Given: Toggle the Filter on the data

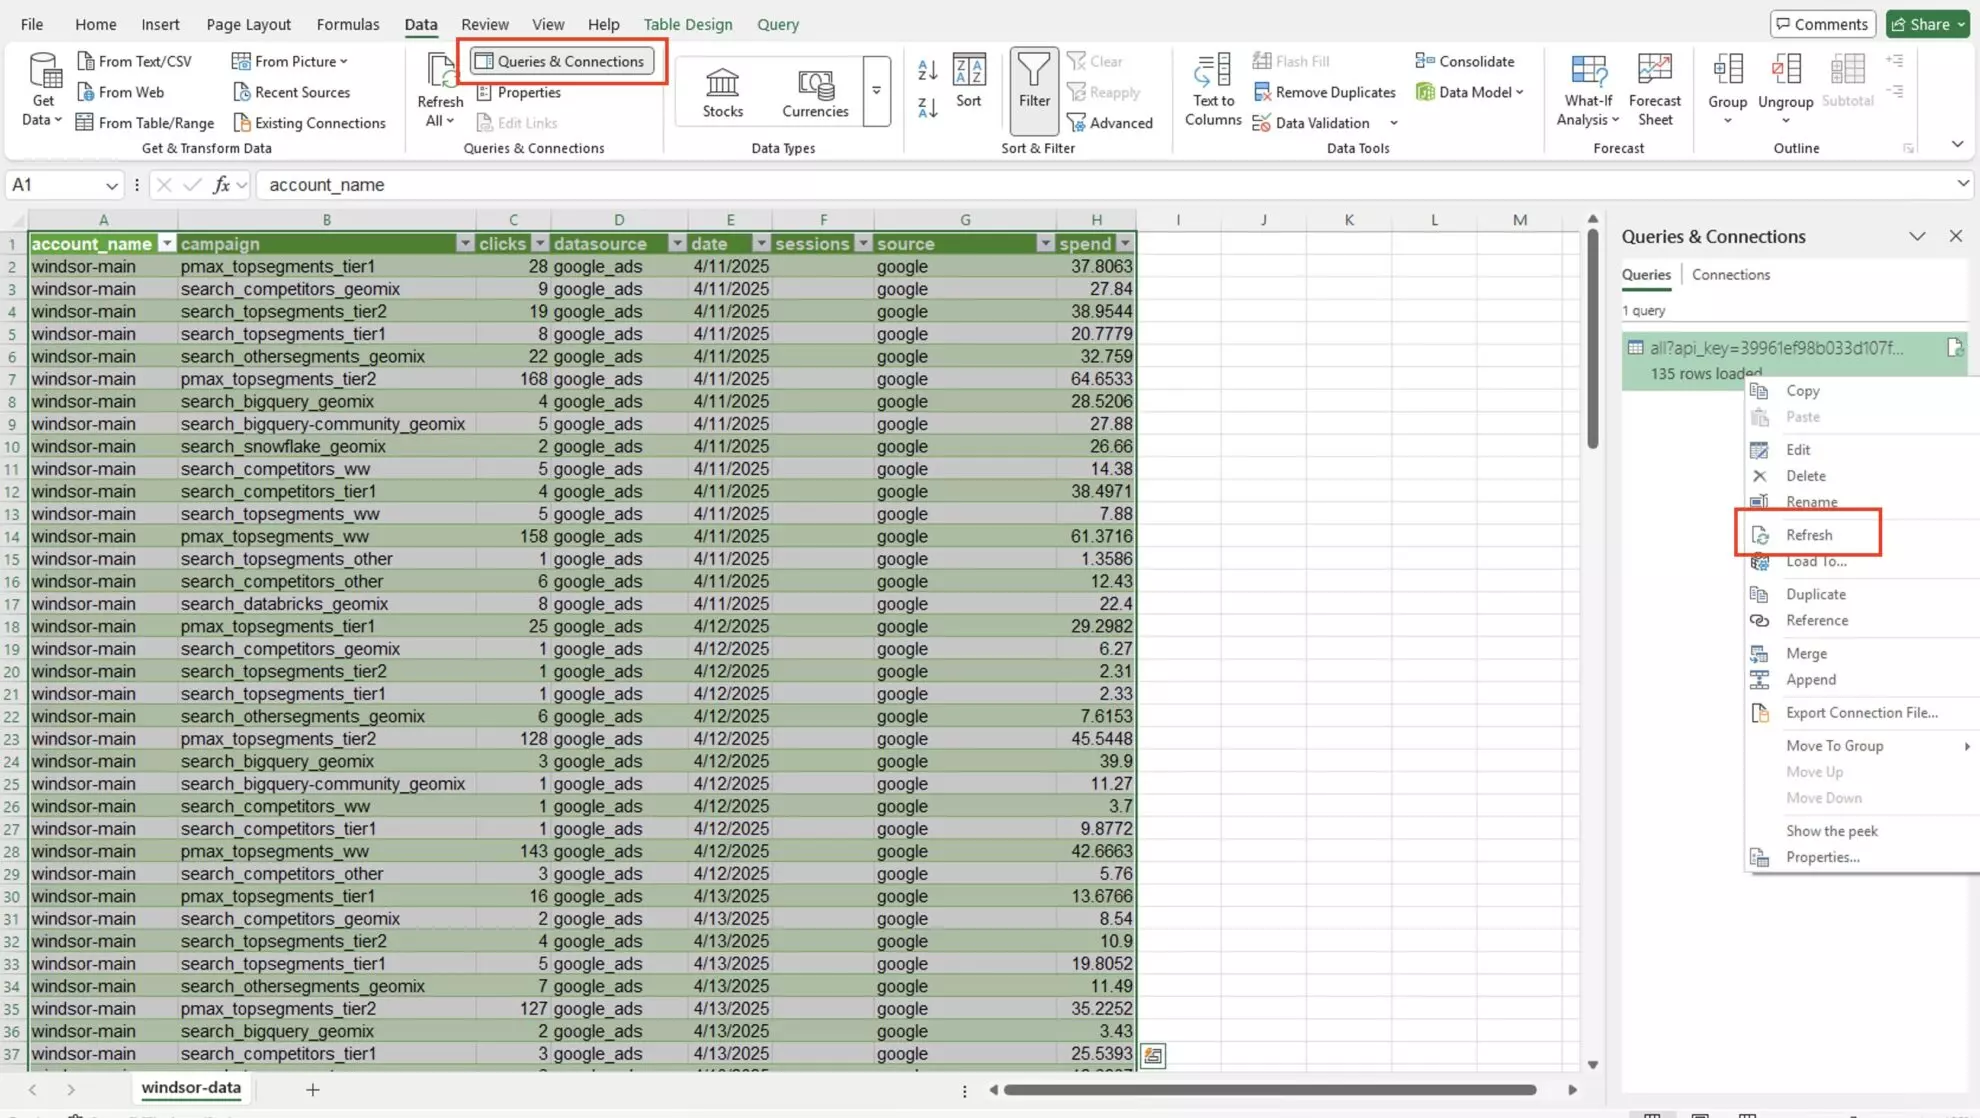Looking at the screenshot, I should click(x=1034, y=89).
